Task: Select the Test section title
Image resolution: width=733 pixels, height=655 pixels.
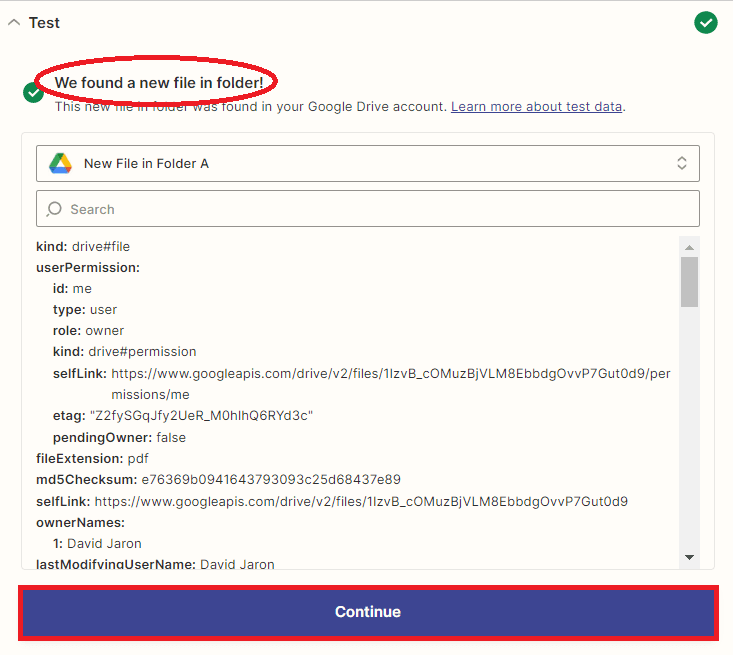Action: coord(44,23)
